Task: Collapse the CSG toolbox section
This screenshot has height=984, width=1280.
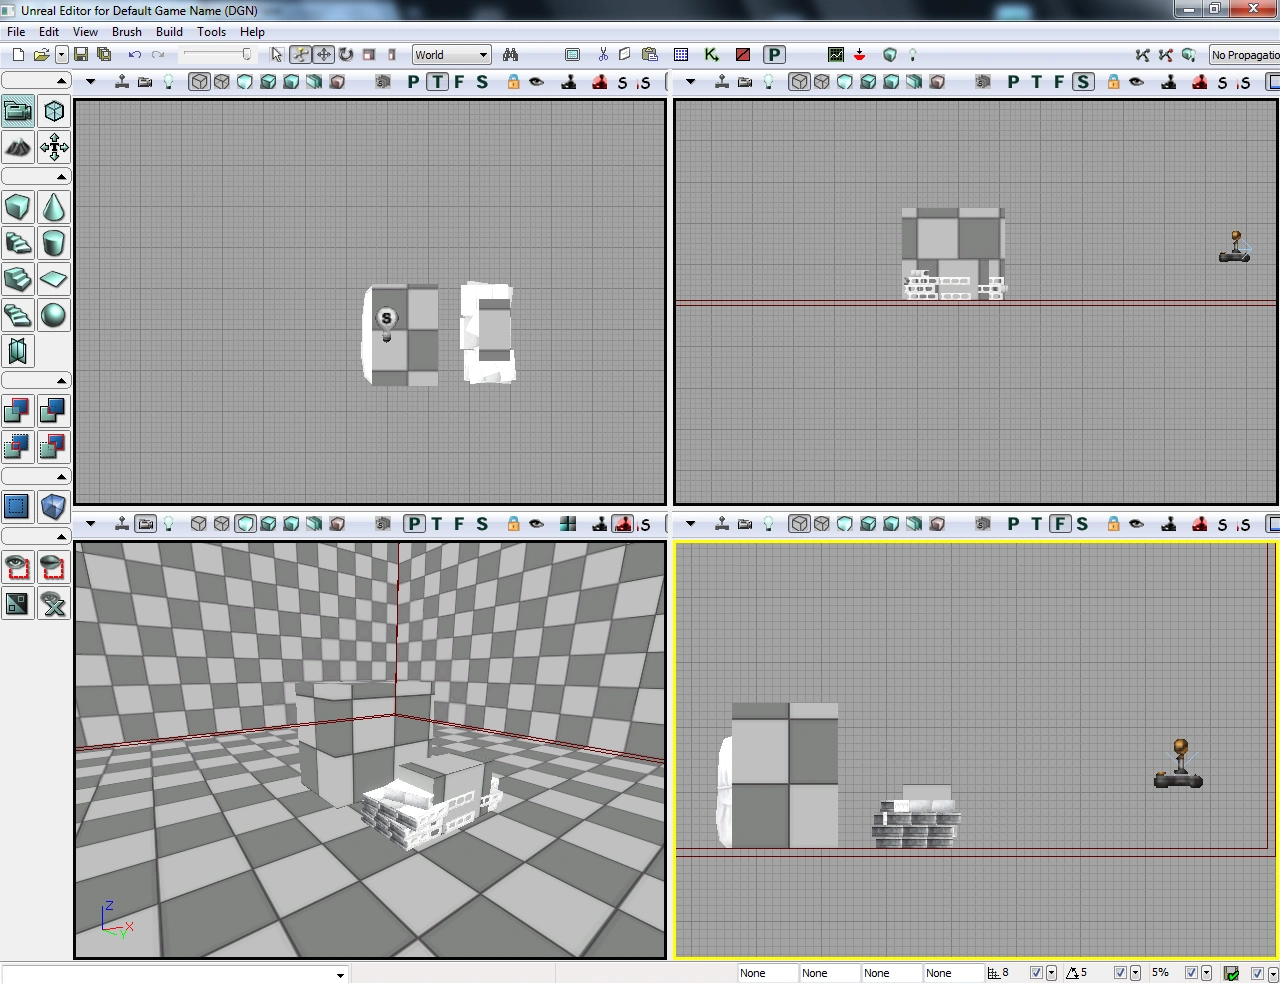Action: [36, 381]
